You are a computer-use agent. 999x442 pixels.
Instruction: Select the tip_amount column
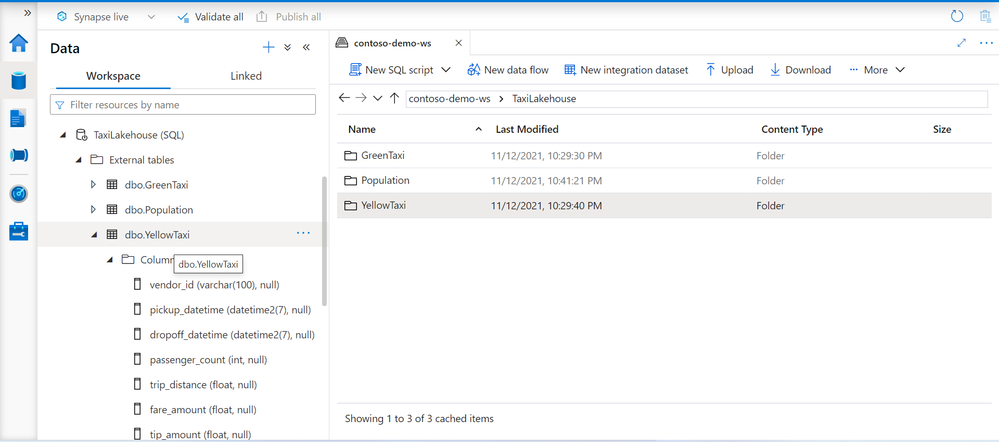[201, 434]
